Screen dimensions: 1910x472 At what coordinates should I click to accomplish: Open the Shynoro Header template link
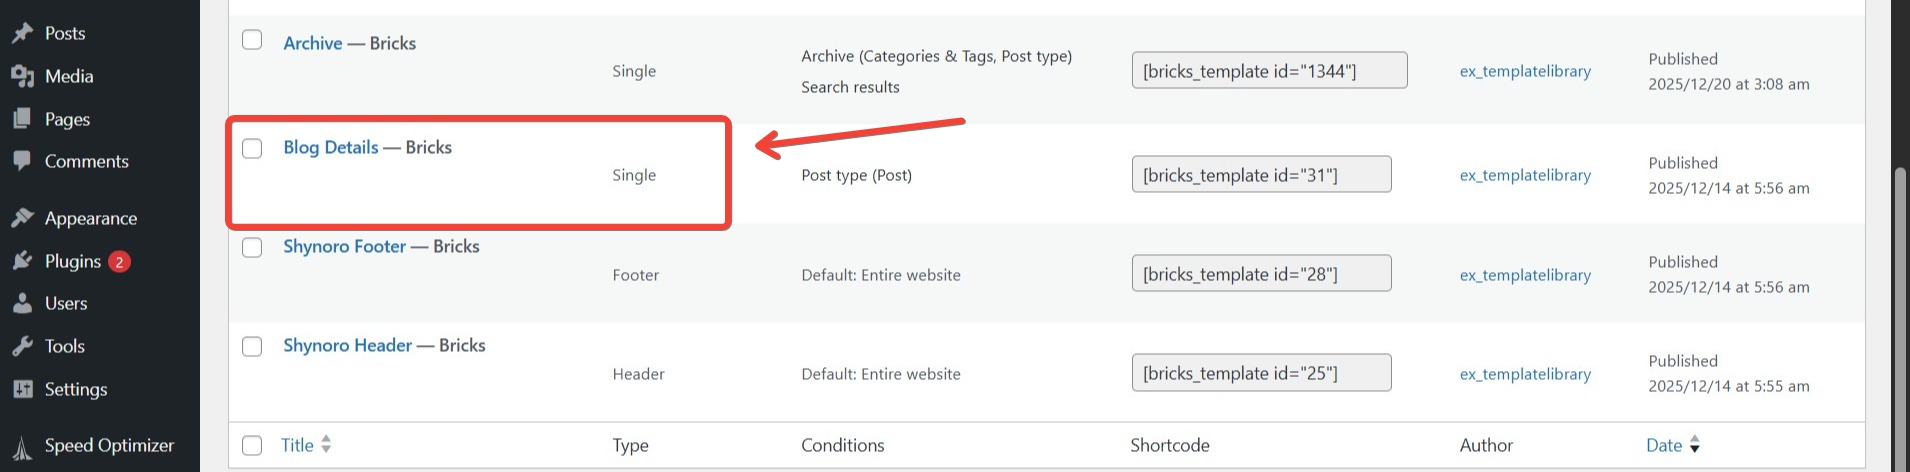coord(347,345)
